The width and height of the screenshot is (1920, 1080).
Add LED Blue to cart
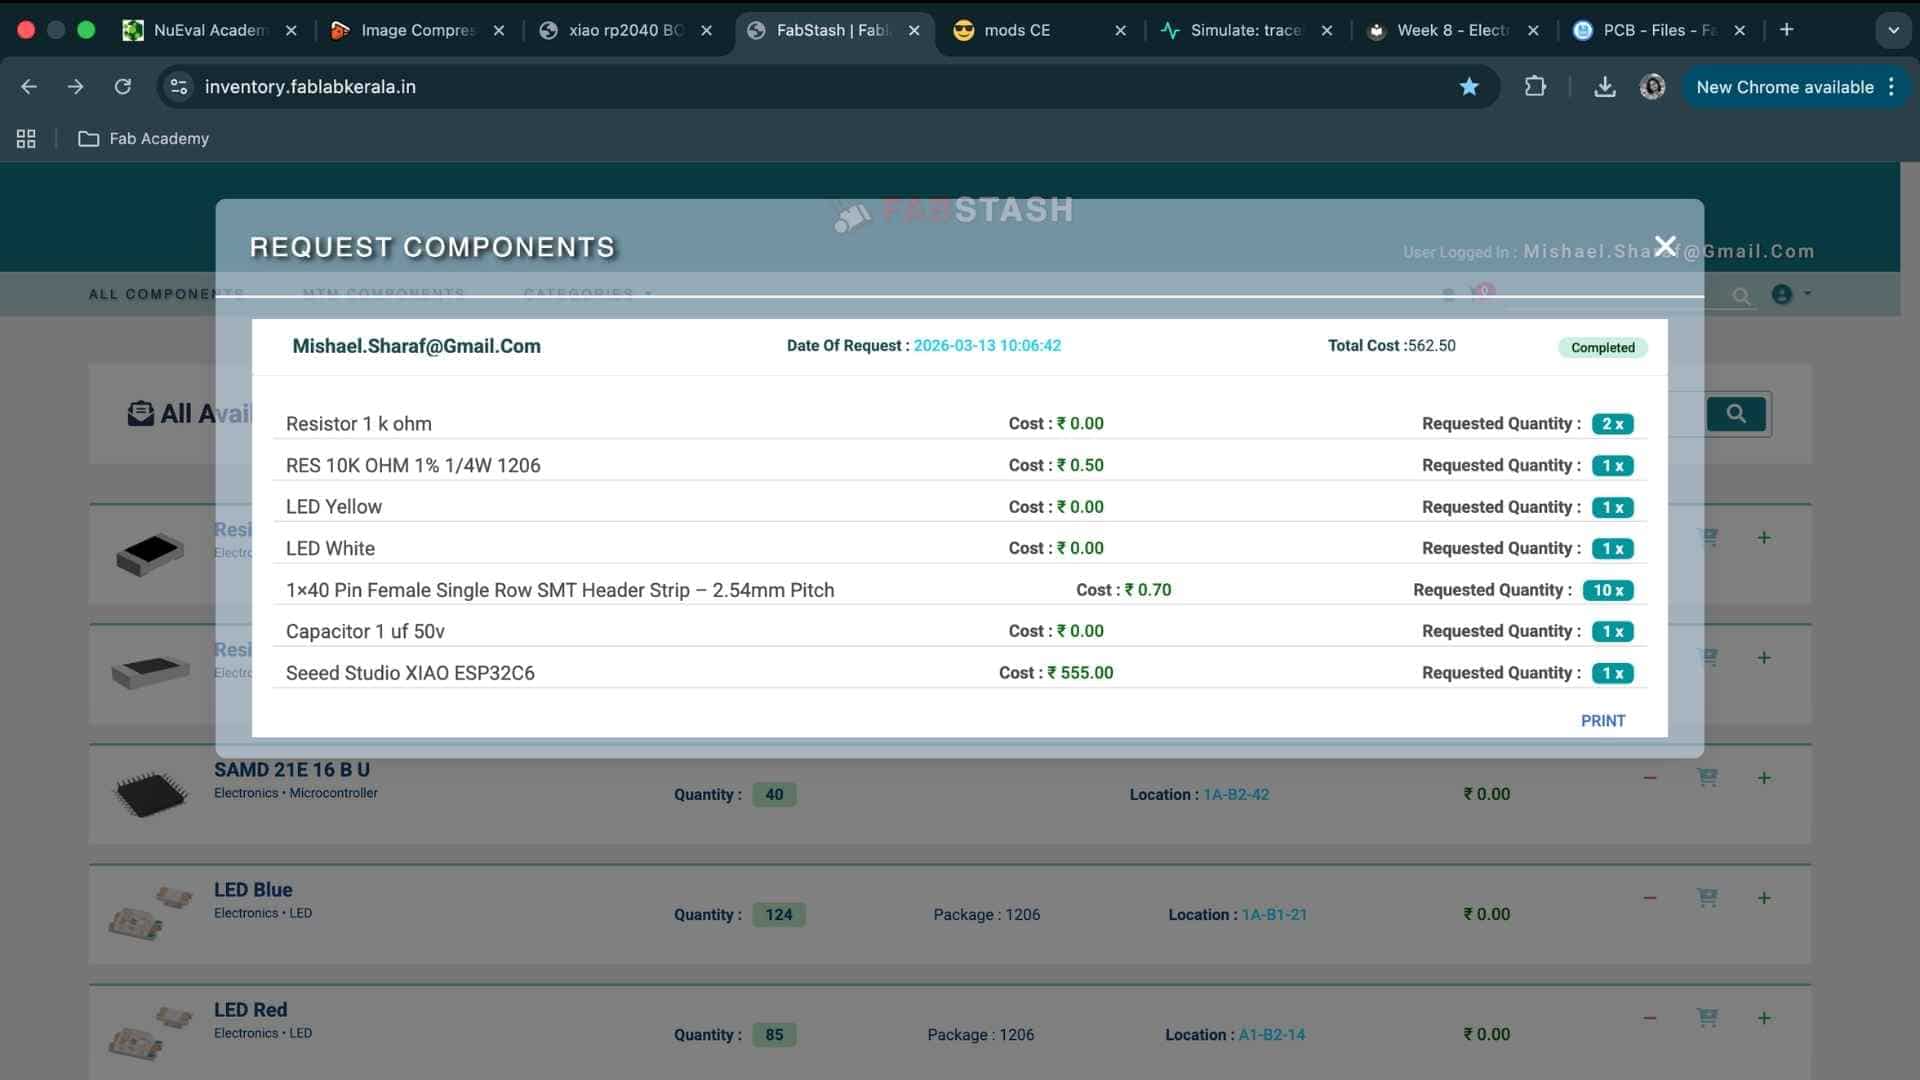click(x=1707, y=898)
